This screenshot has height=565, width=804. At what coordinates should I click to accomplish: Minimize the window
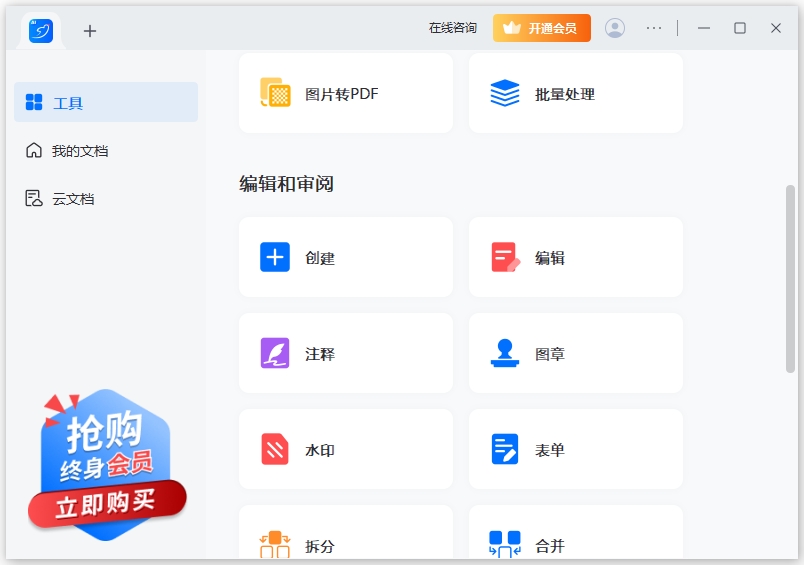coord(704,28)
